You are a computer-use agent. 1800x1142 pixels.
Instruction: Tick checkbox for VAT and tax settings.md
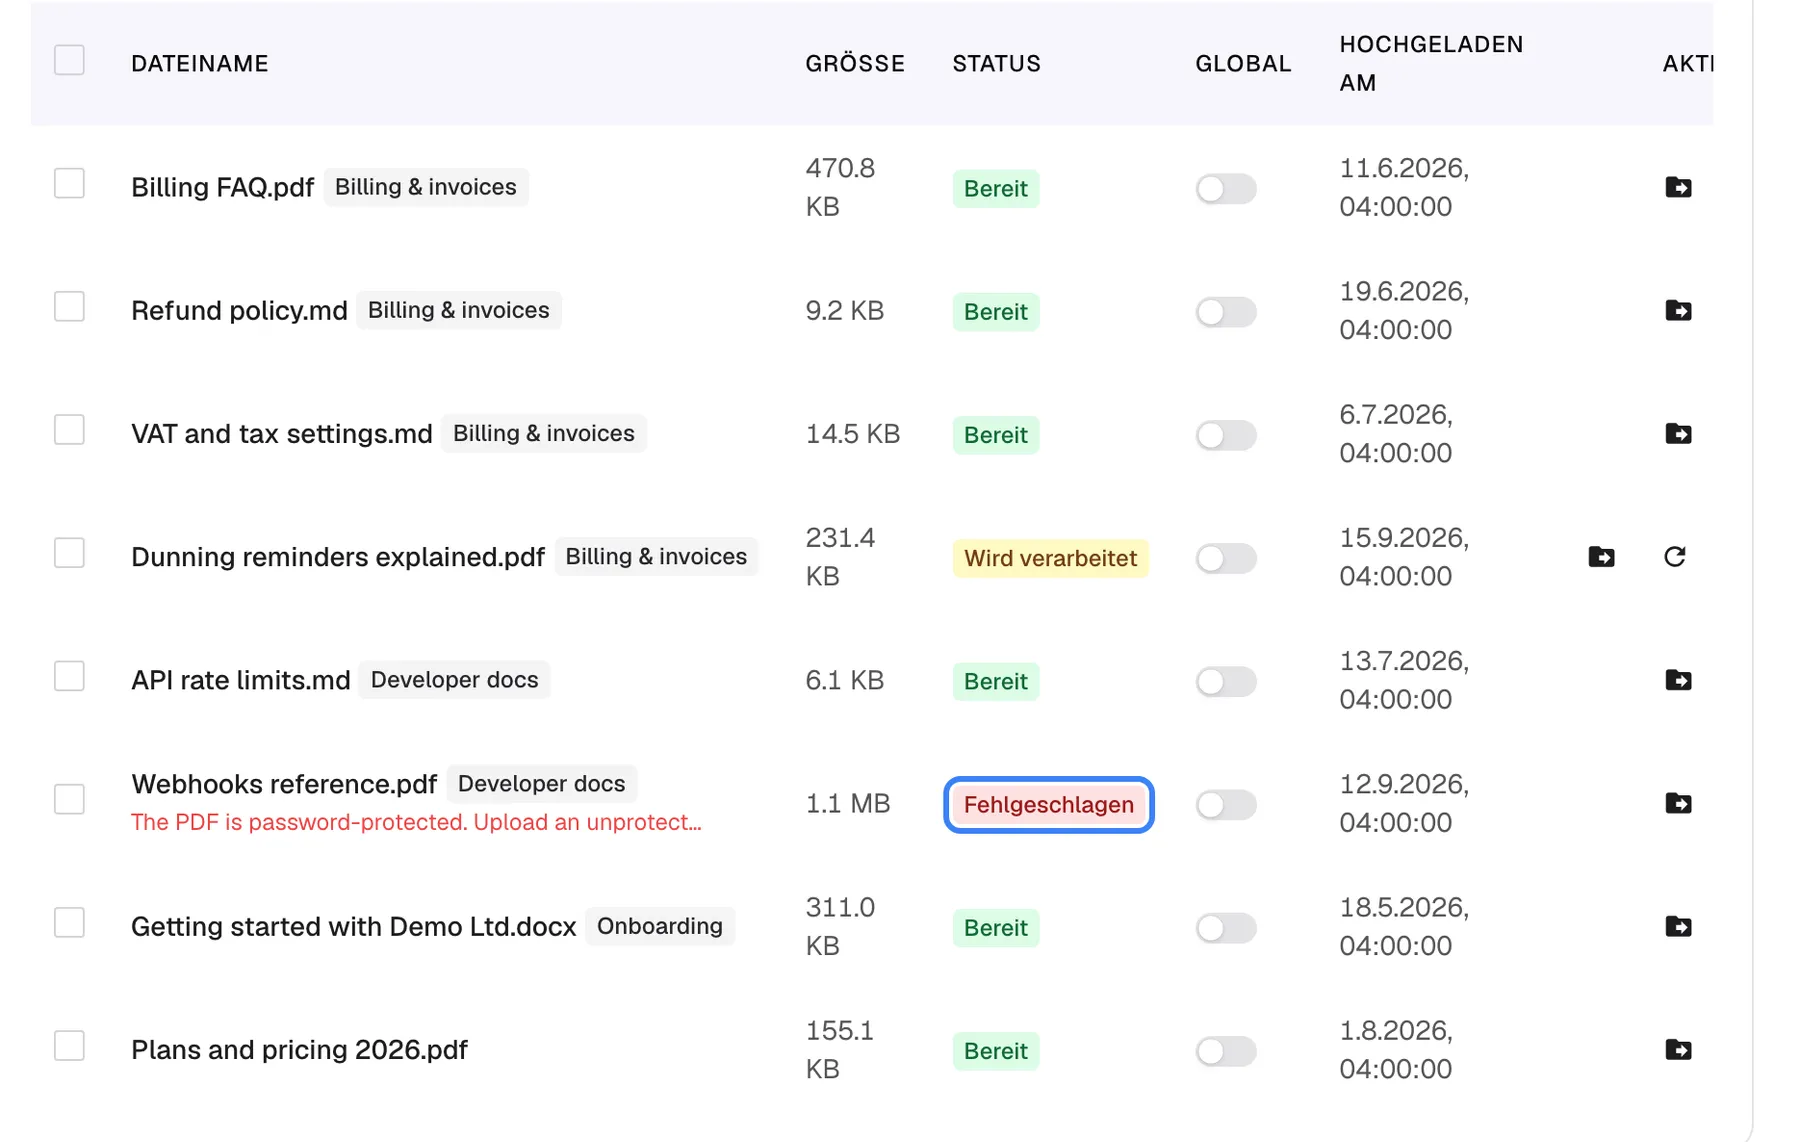point(69,429)
